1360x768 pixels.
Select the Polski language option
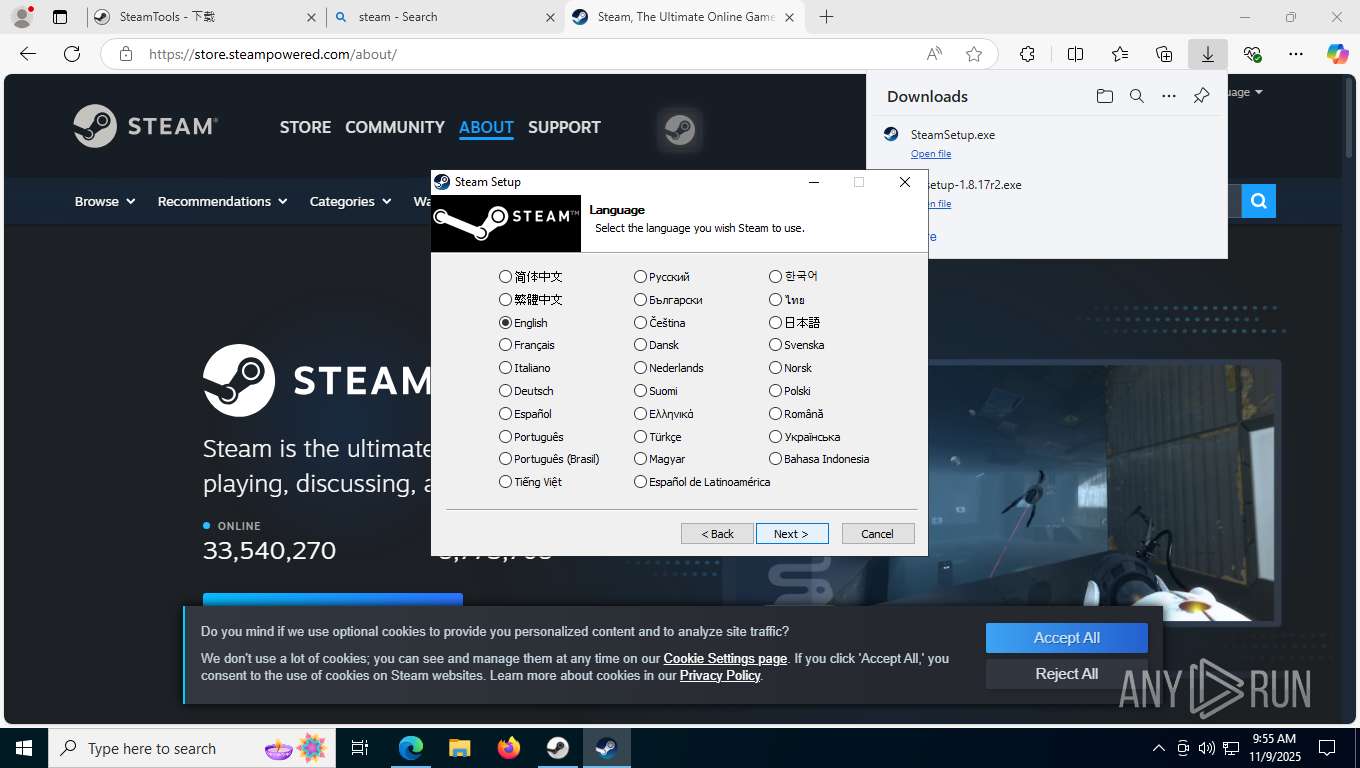(x=790, y=391)
